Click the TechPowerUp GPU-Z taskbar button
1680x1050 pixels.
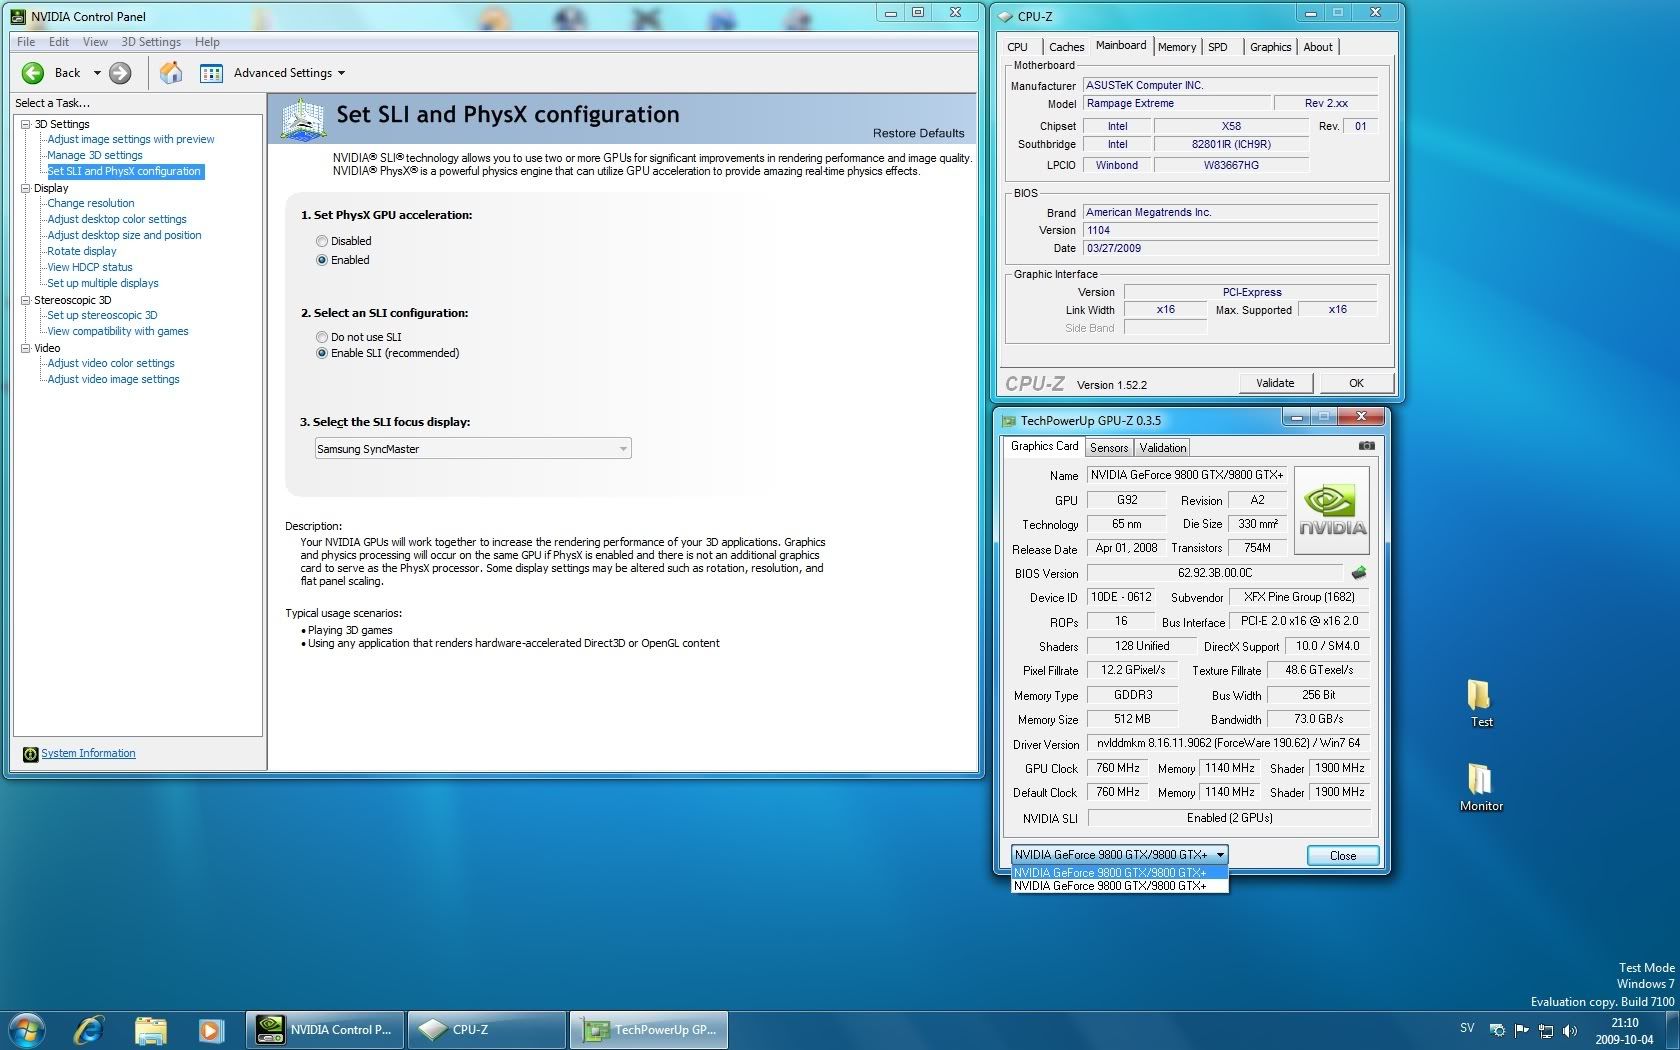[648, 1030]
